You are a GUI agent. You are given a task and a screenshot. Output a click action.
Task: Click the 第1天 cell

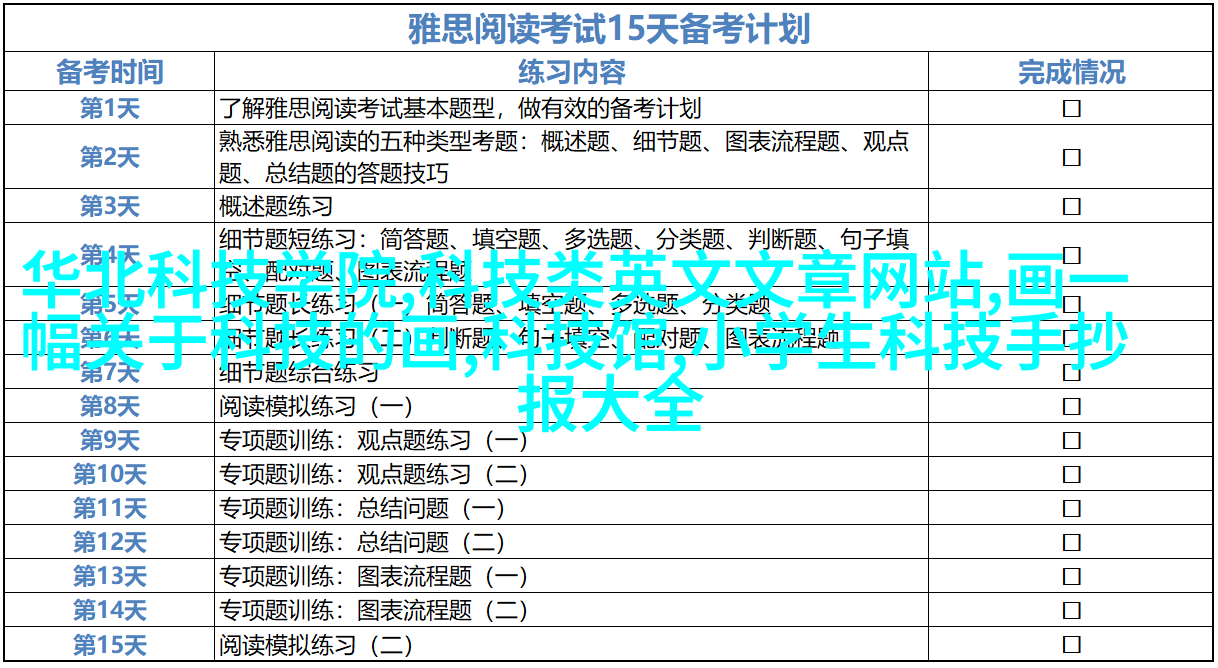pos(109,108)
